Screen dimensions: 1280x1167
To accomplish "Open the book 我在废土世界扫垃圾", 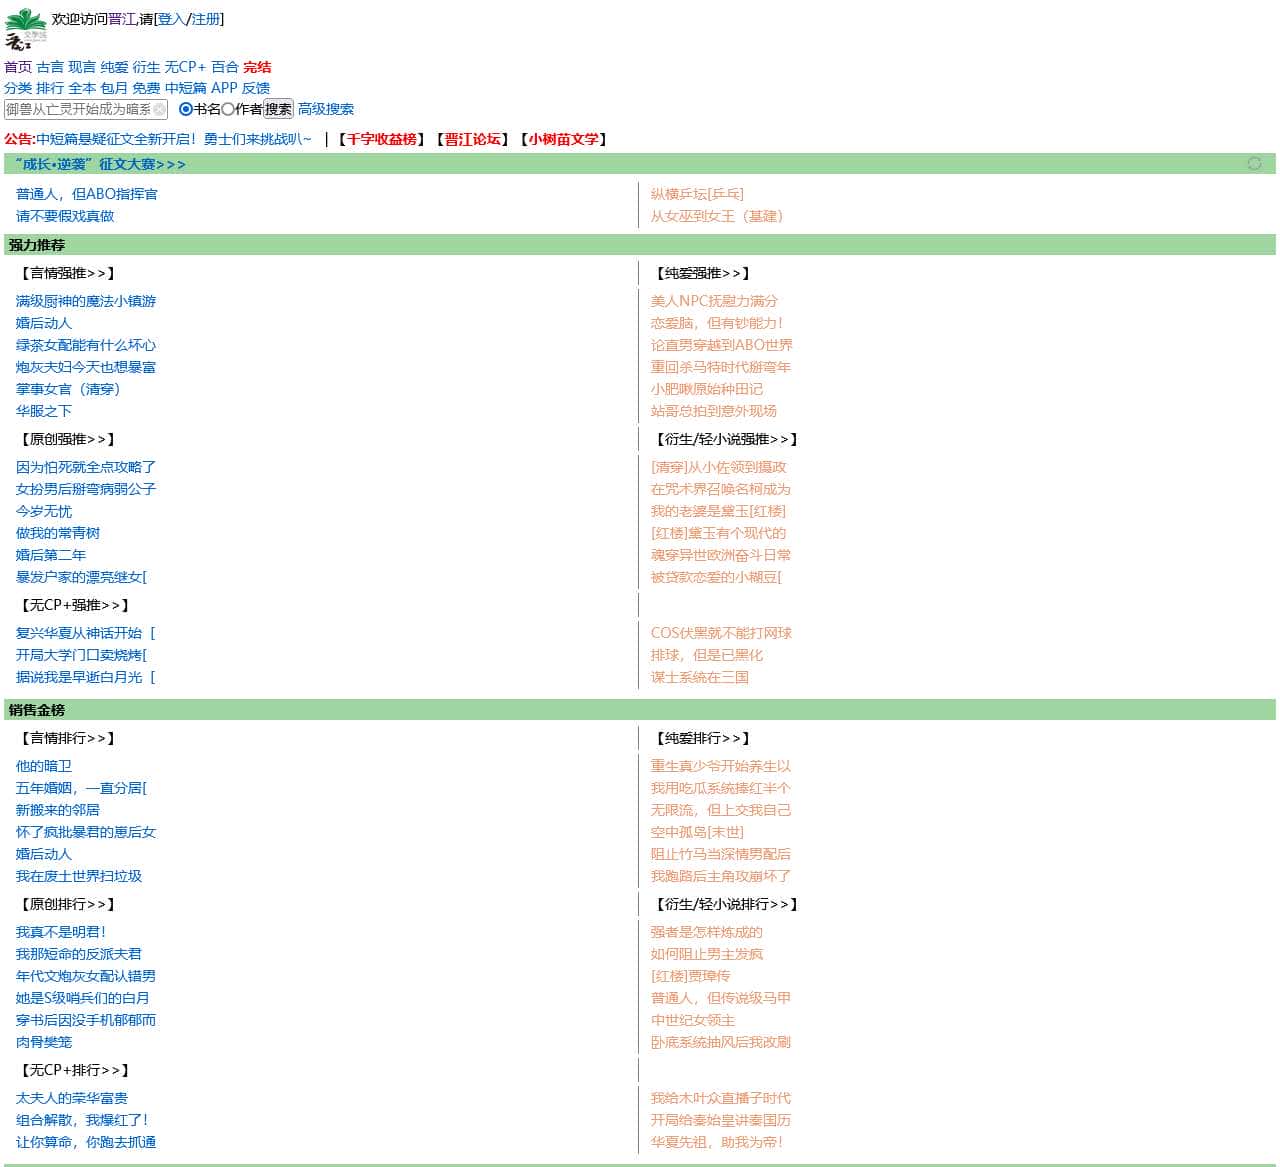I will point(79,876).
